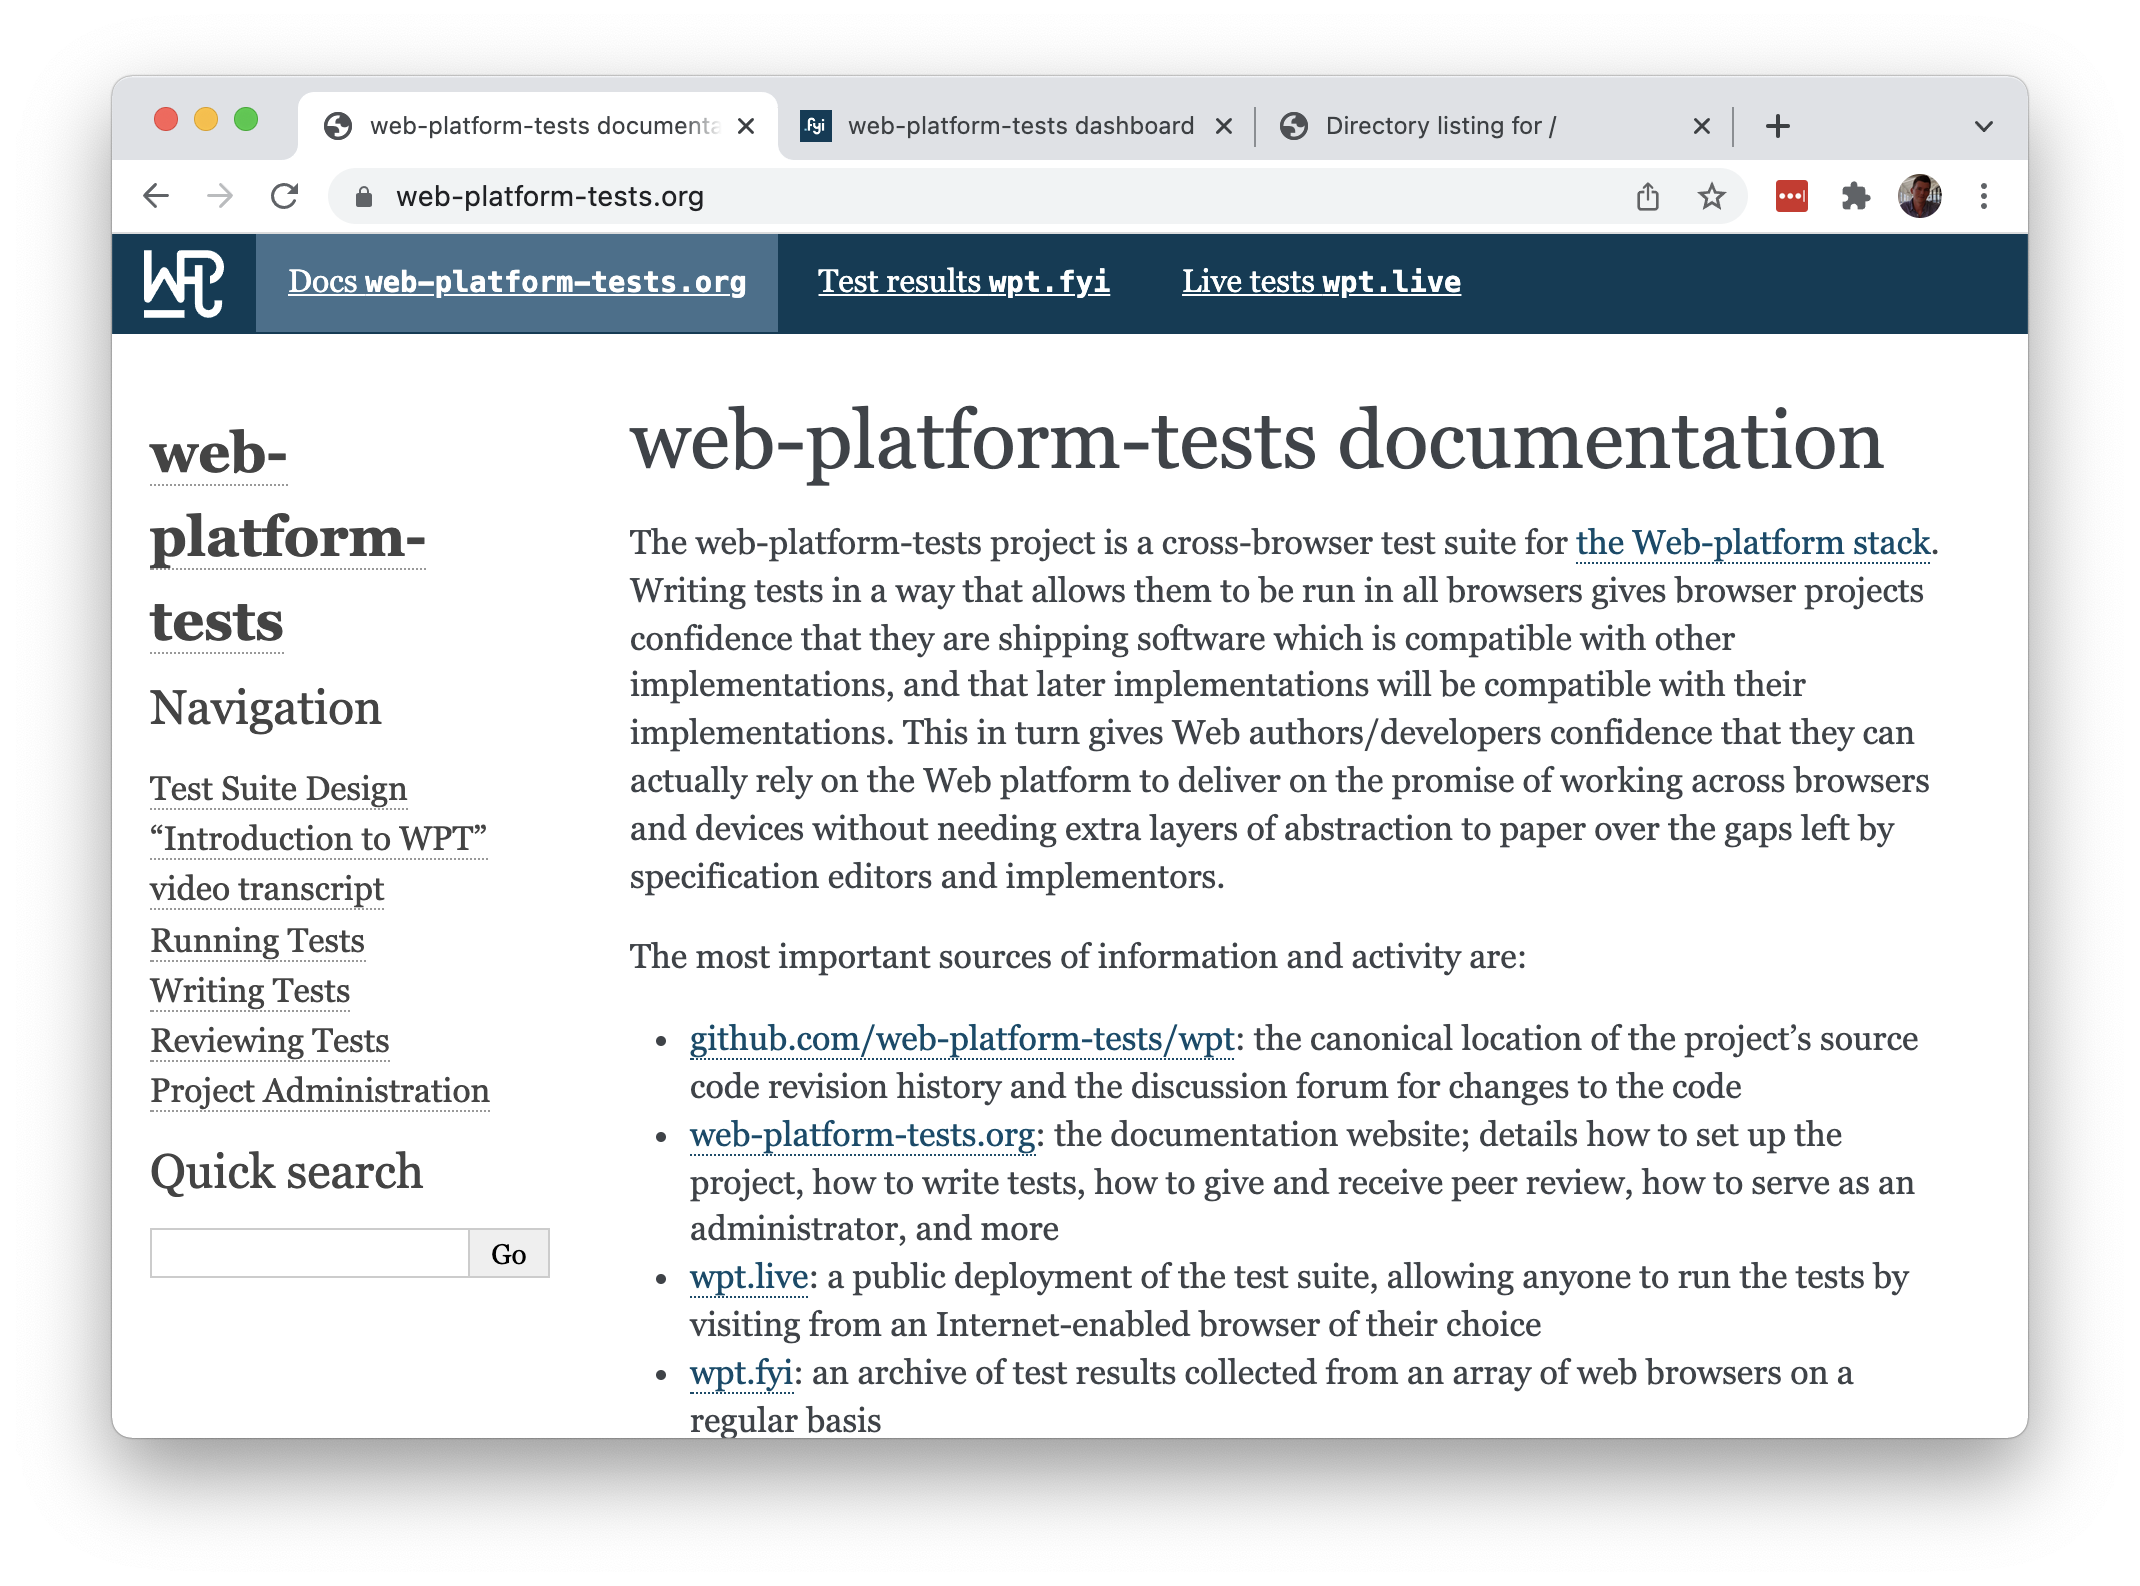The height and width of the screenshot is (1586, 2140).
Task: Click the browser back arrow
Action: (156, 196)
